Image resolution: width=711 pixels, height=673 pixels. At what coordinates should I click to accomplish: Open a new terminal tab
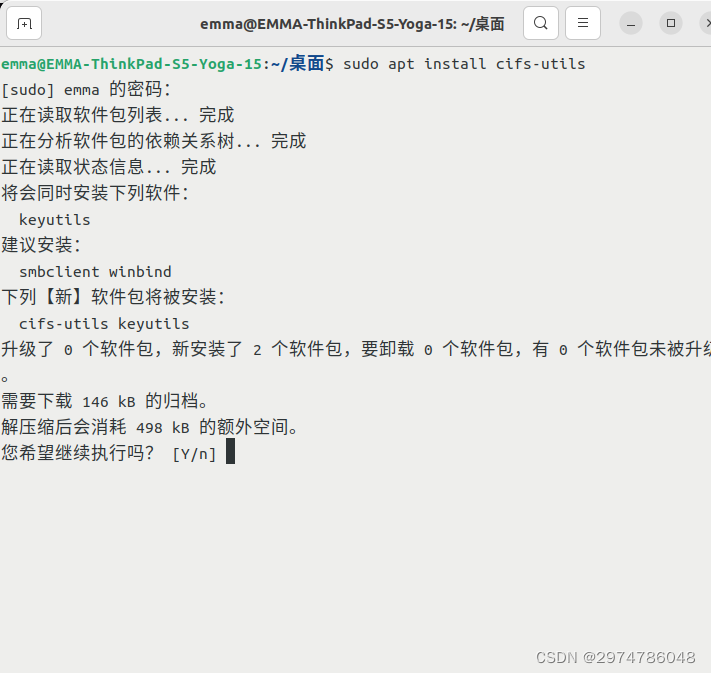(24, 23)
